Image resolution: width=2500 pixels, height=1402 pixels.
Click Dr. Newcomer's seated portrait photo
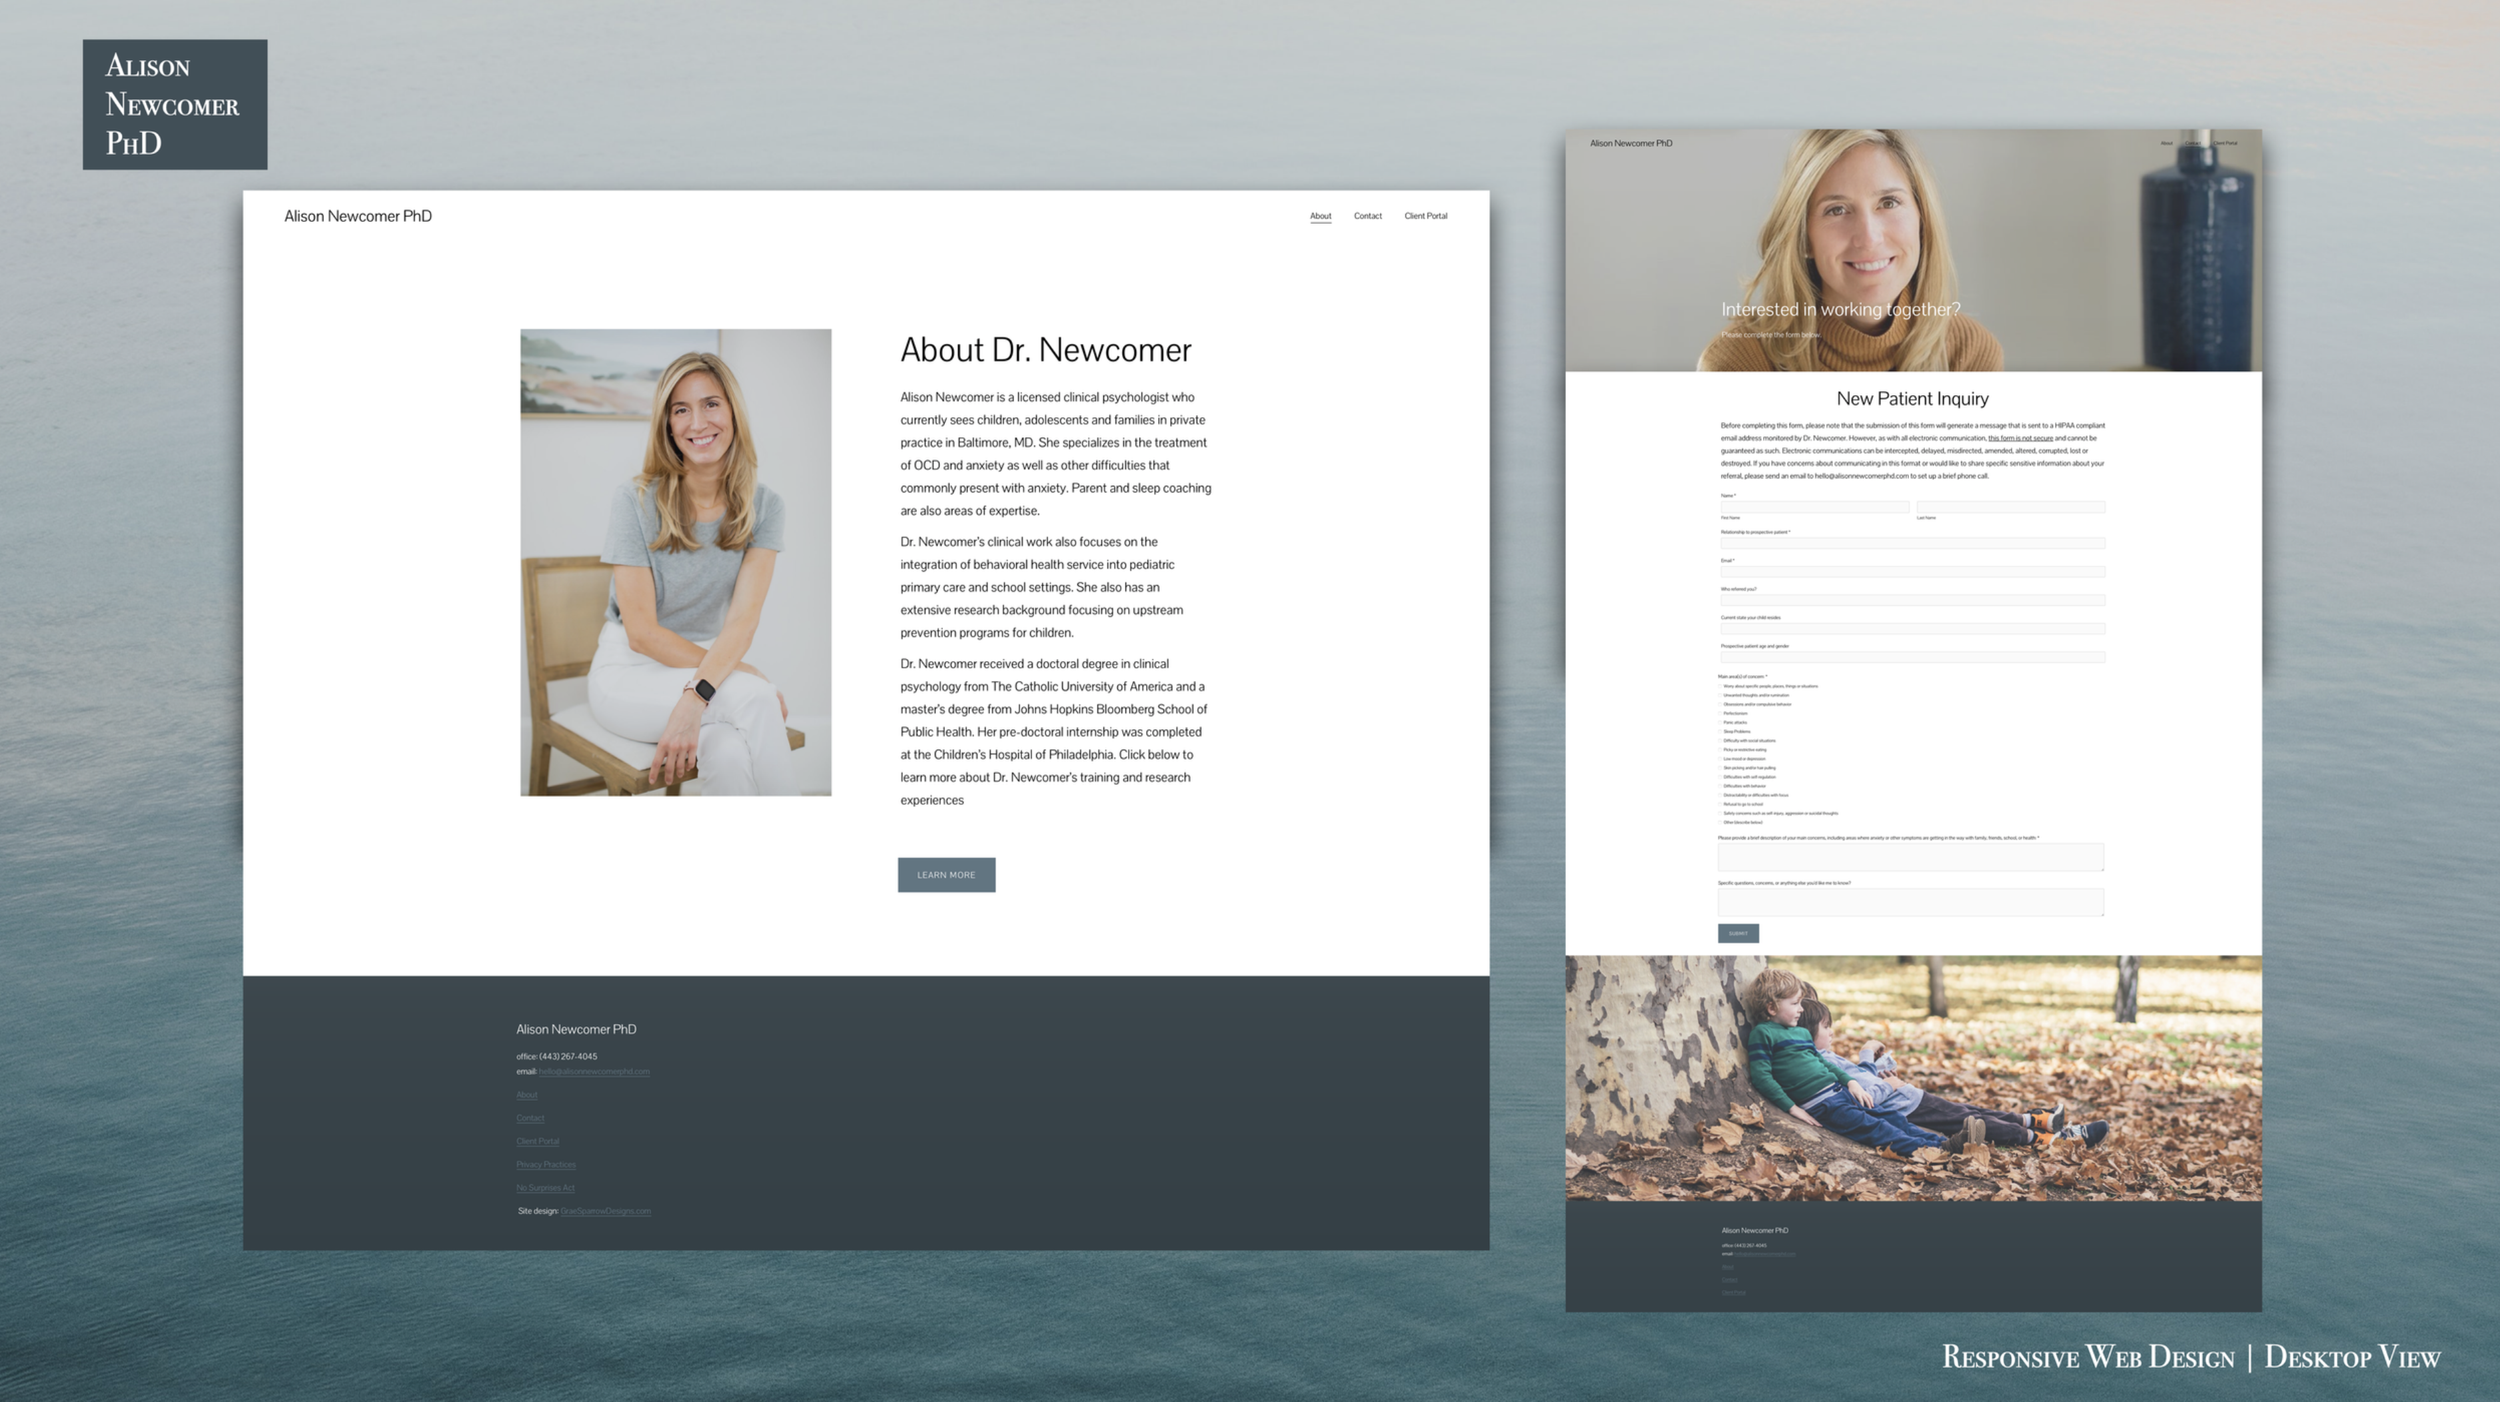(x=675, y=562)
